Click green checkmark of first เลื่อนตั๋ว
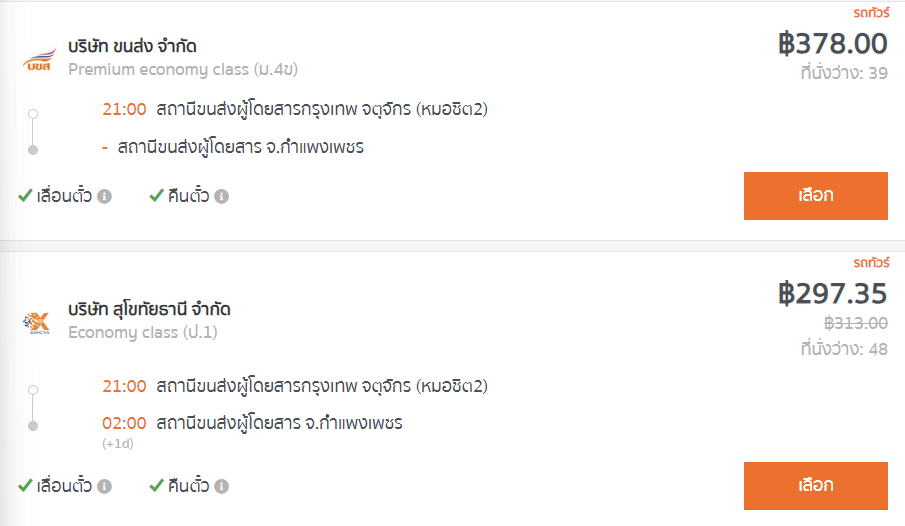905x526 pixels. coord(25,196)
